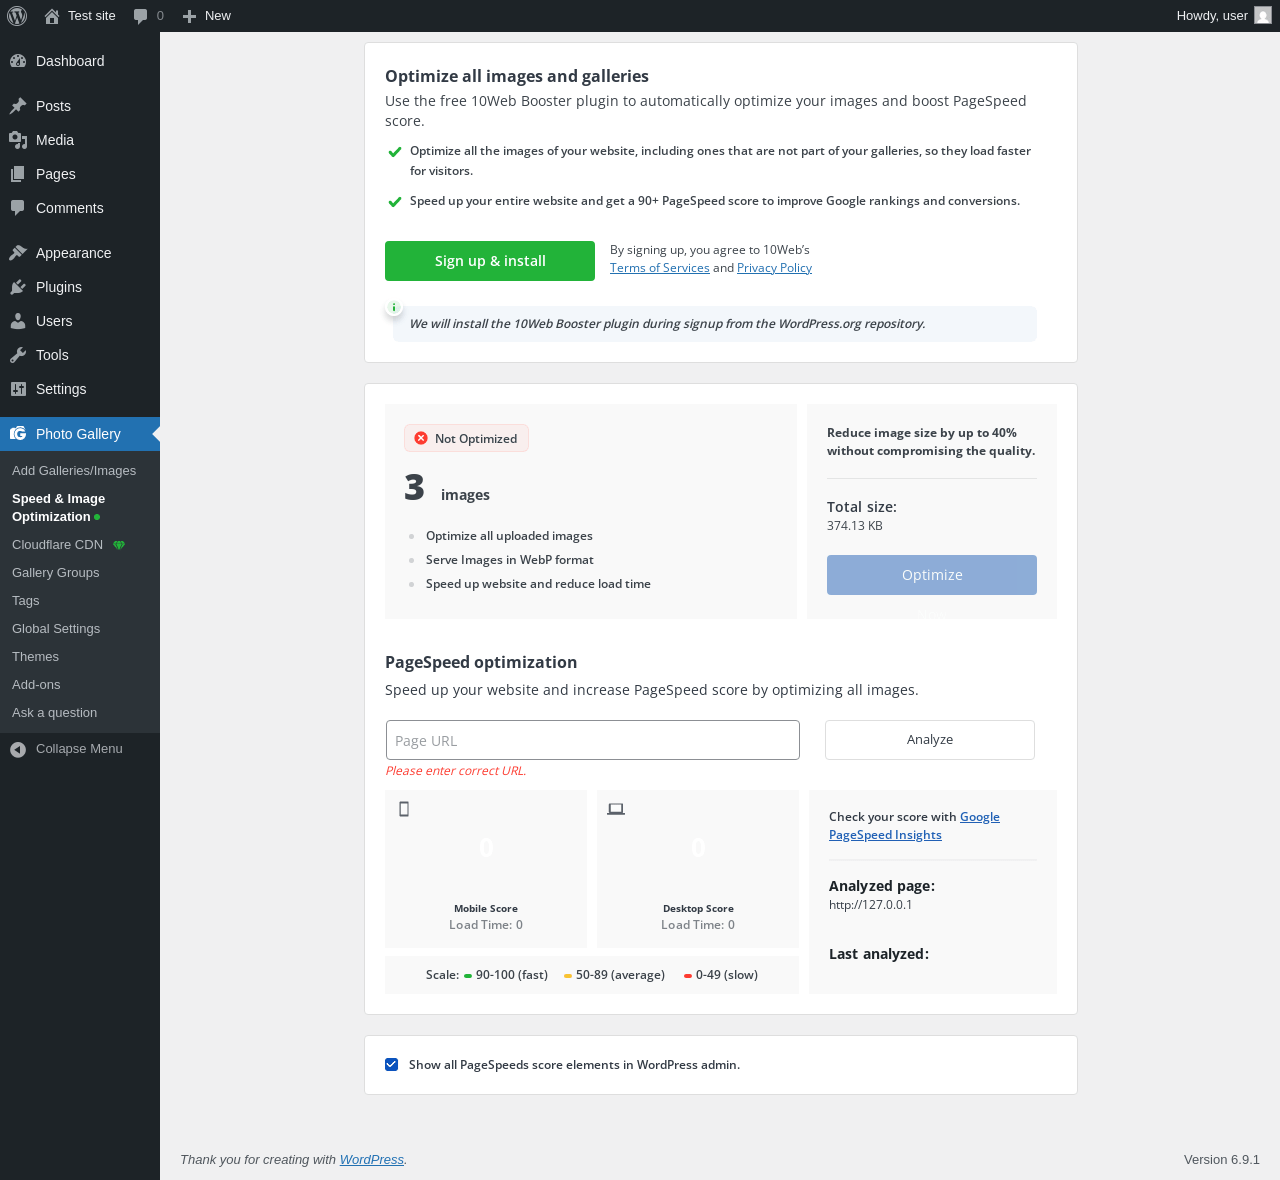Open Global Settings submenu
Image resolution: width=1280 pixels, height=1180 pixels.
coord(56,629)
